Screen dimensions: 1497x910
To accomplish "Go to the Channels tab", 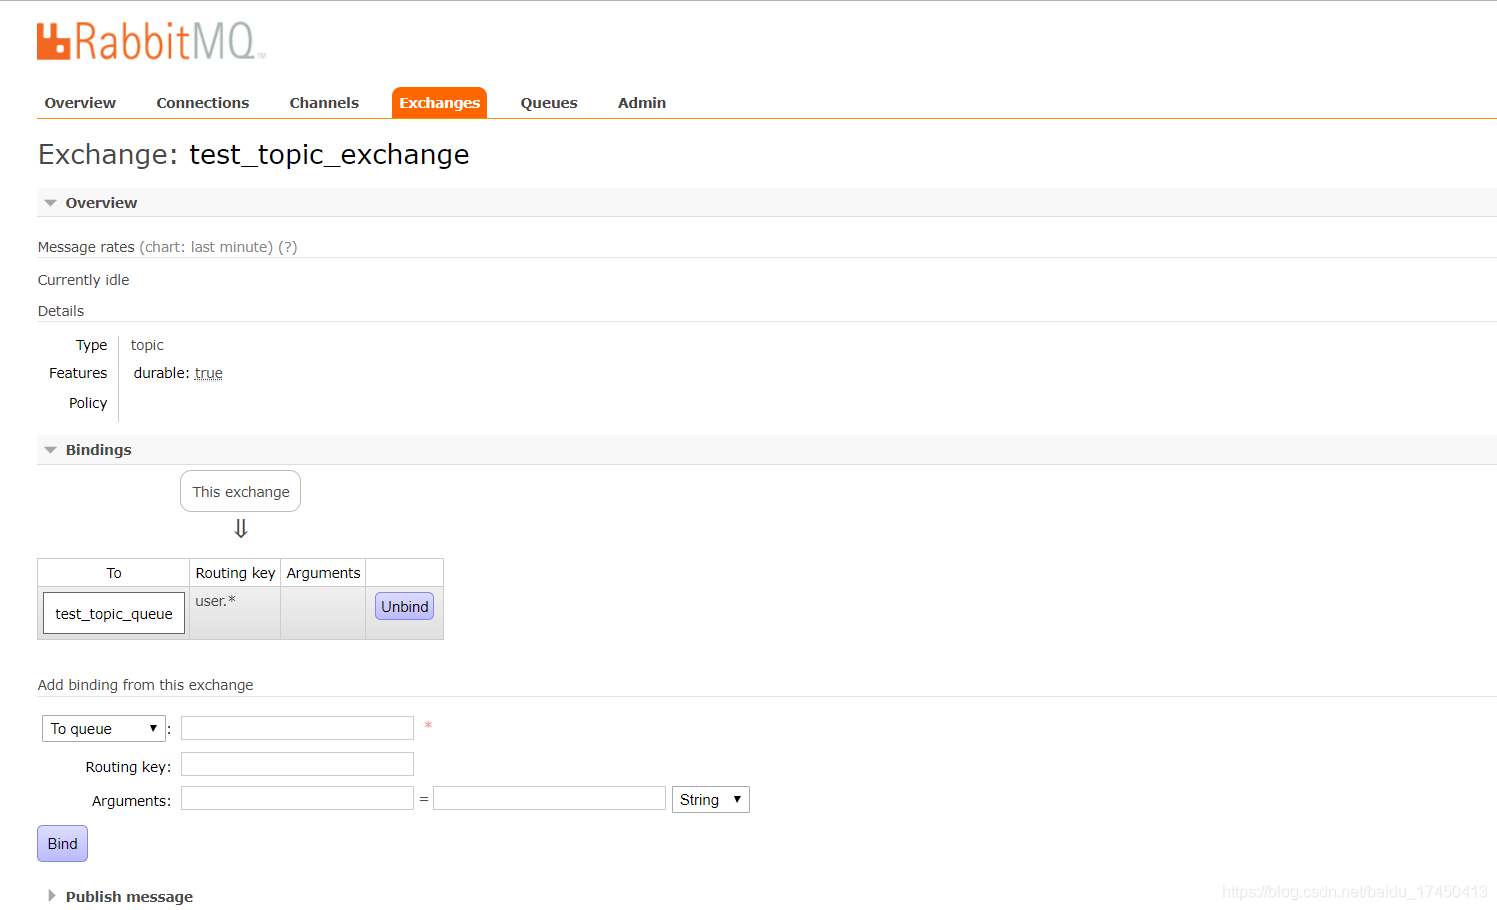I will pyautogui.click(x=324, y=103).
